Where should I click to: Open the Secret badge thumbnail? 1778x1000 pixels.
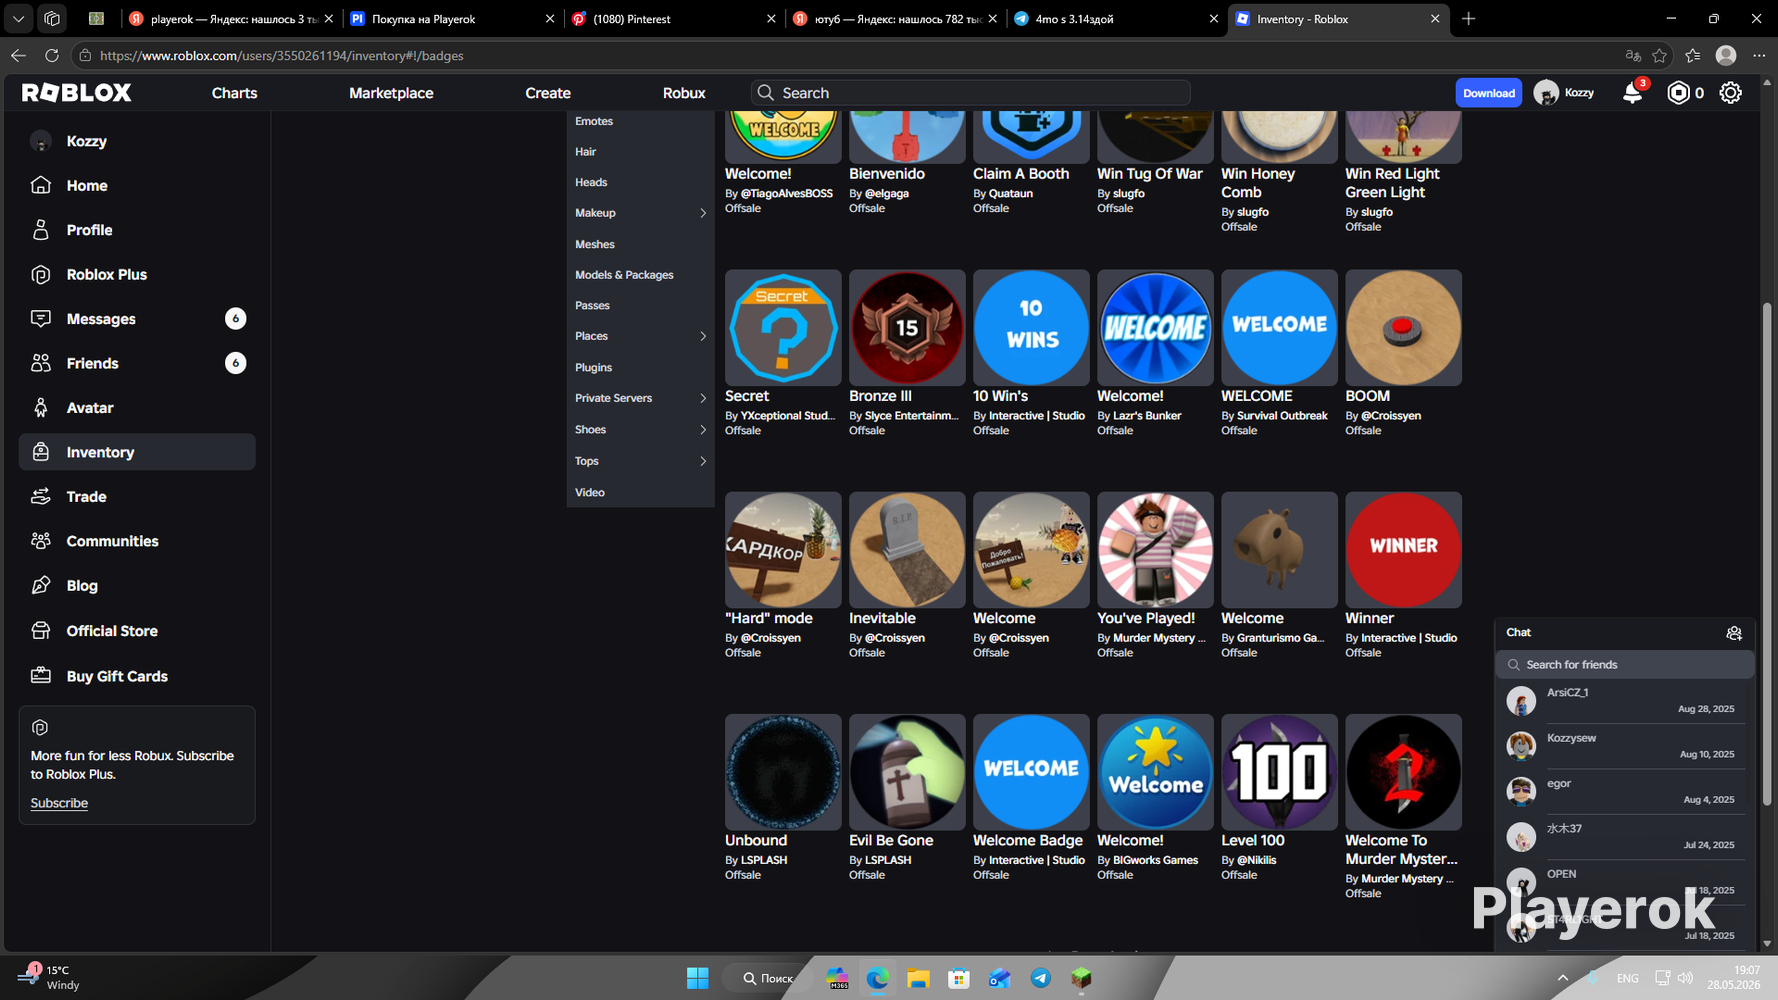(783, 328)
